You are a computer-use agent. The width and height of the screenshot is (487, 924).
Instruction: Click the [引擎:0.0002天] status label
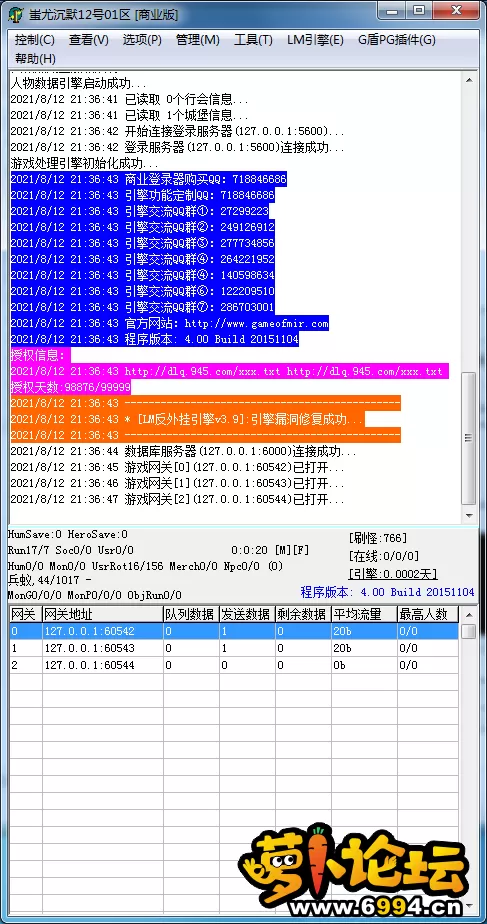point(393,574)
